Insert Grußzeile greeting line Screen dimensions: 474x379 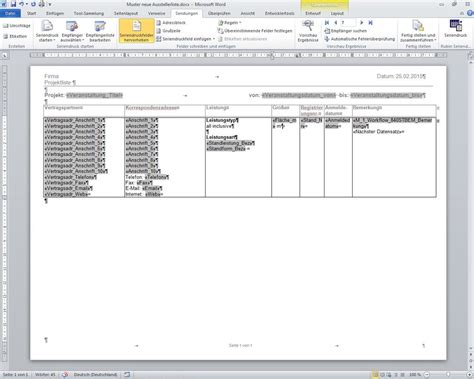click(168, 31)
